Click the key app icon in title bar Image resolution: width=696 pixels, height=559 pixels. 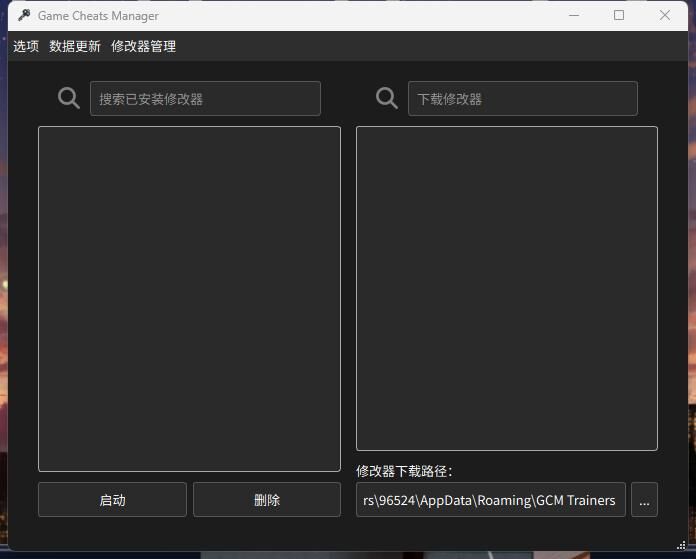coord(24,15)
